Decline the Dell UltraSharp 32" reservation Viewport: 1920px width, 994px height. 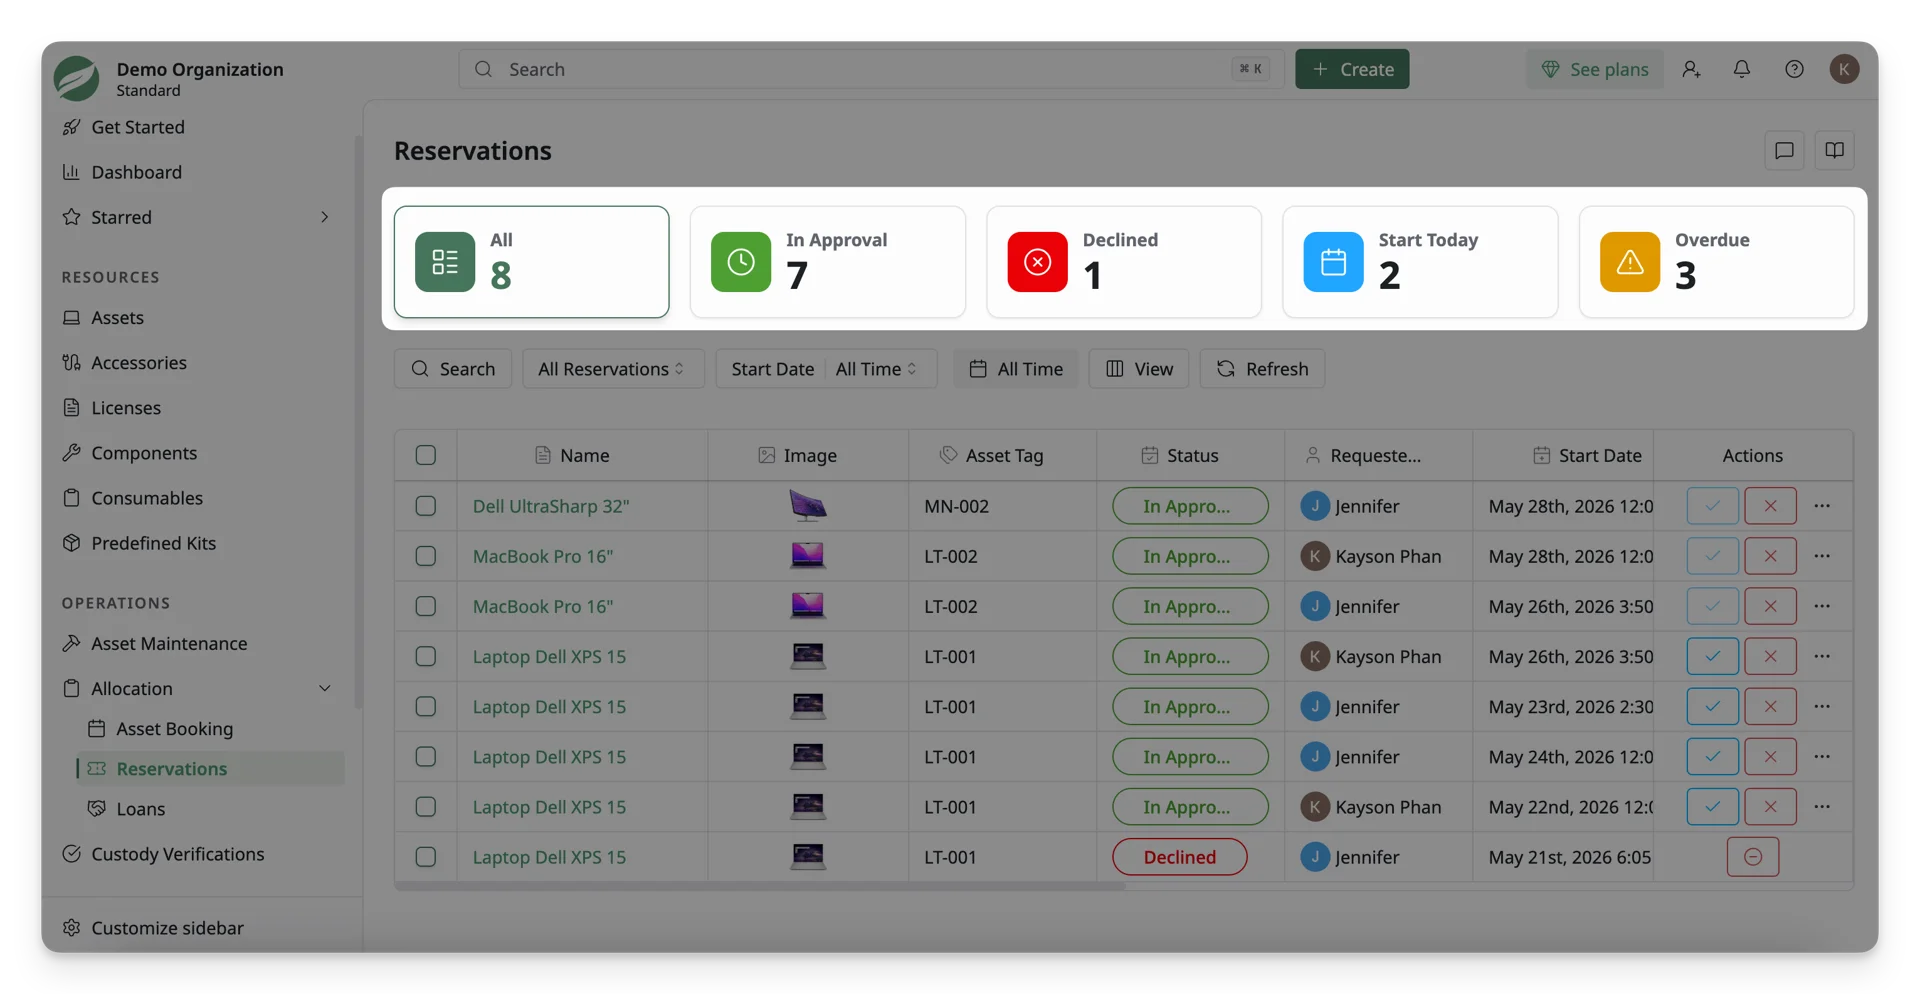pyautogui.click(x=1770, y=506)
